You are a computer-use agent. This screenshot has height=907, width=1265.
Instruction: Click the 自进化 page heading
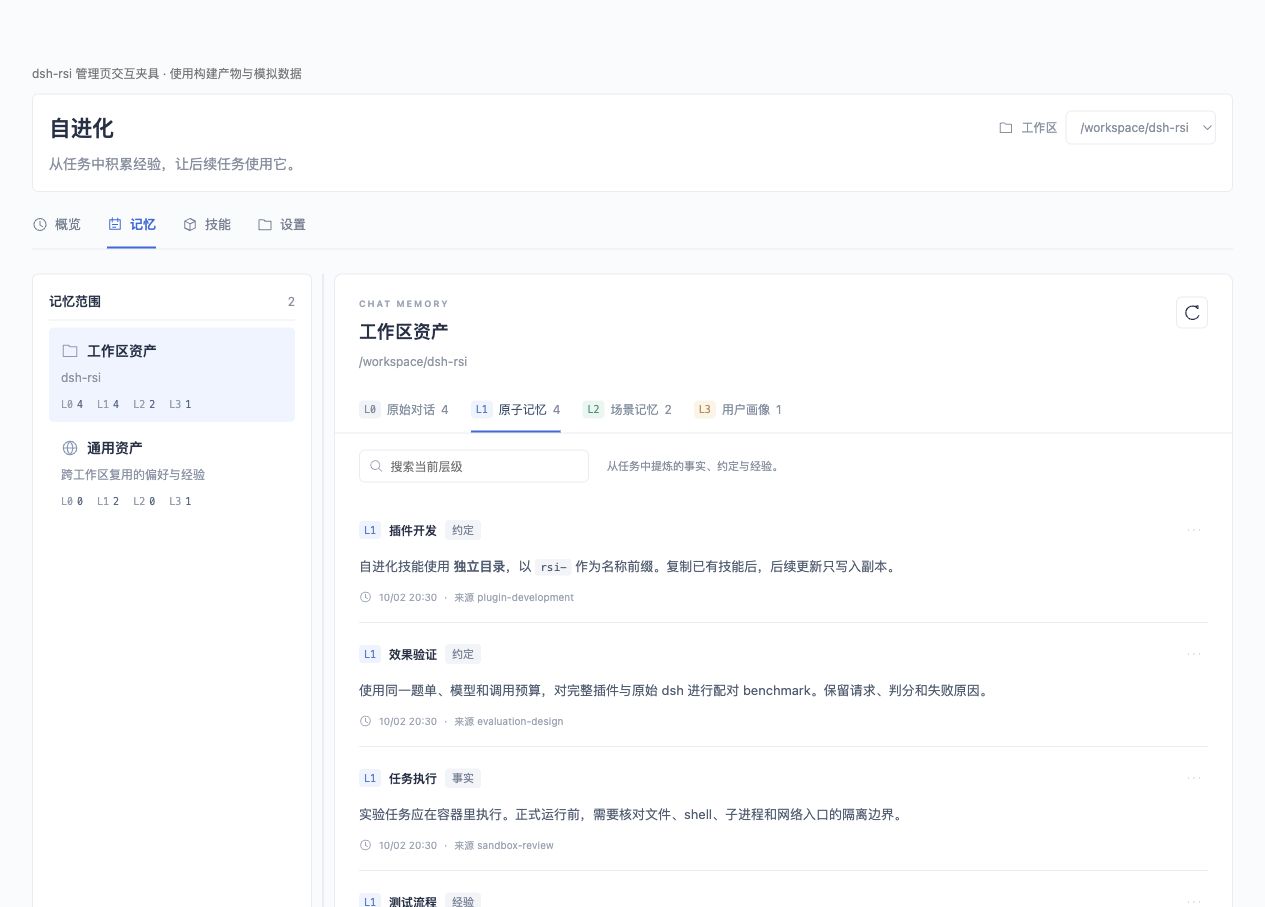coord(81,128)
